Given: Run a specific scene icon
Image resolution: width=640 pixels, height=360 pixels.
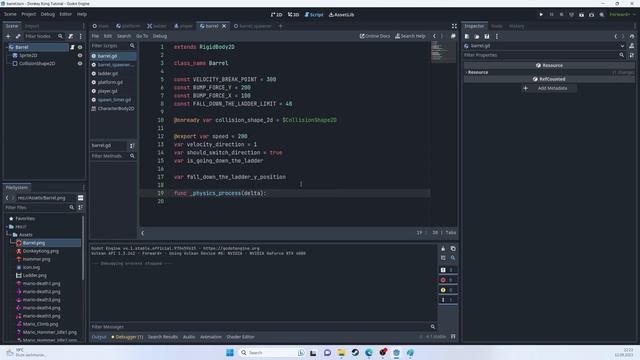Looking at the screenshot, I should coord(591,15).
